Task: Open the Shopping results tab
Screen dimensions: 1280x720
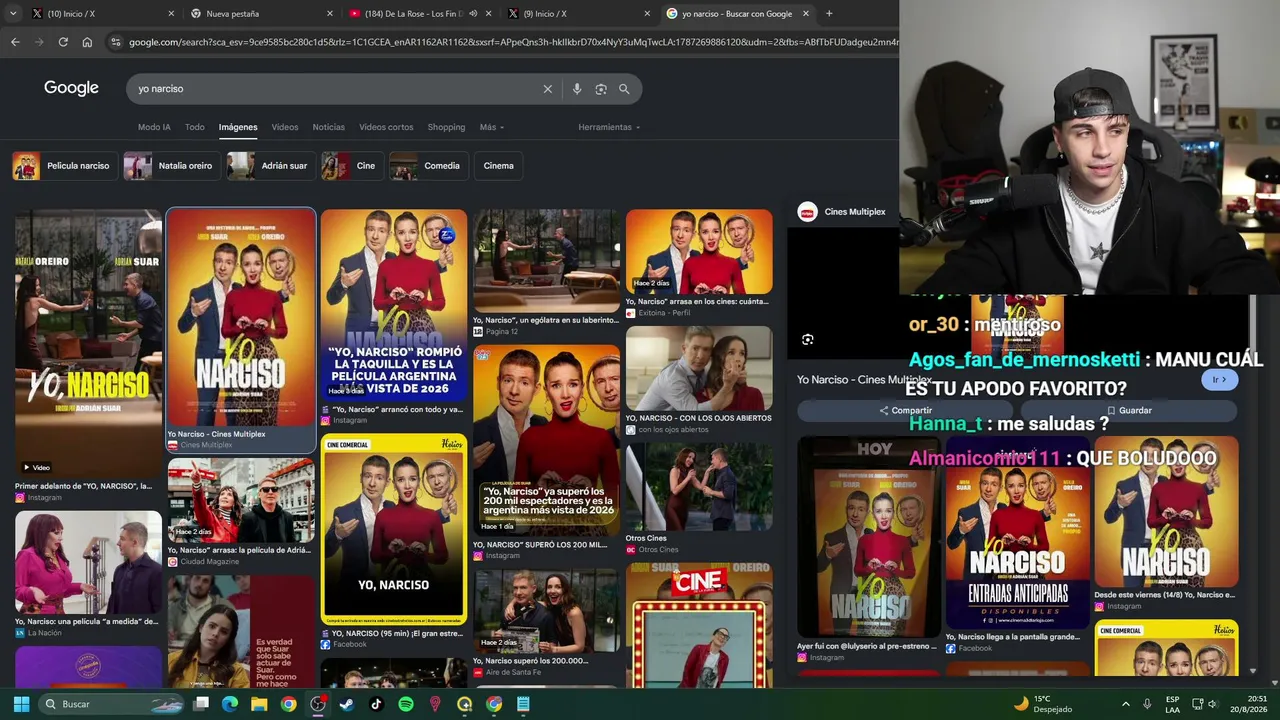Action: point(446,127)
